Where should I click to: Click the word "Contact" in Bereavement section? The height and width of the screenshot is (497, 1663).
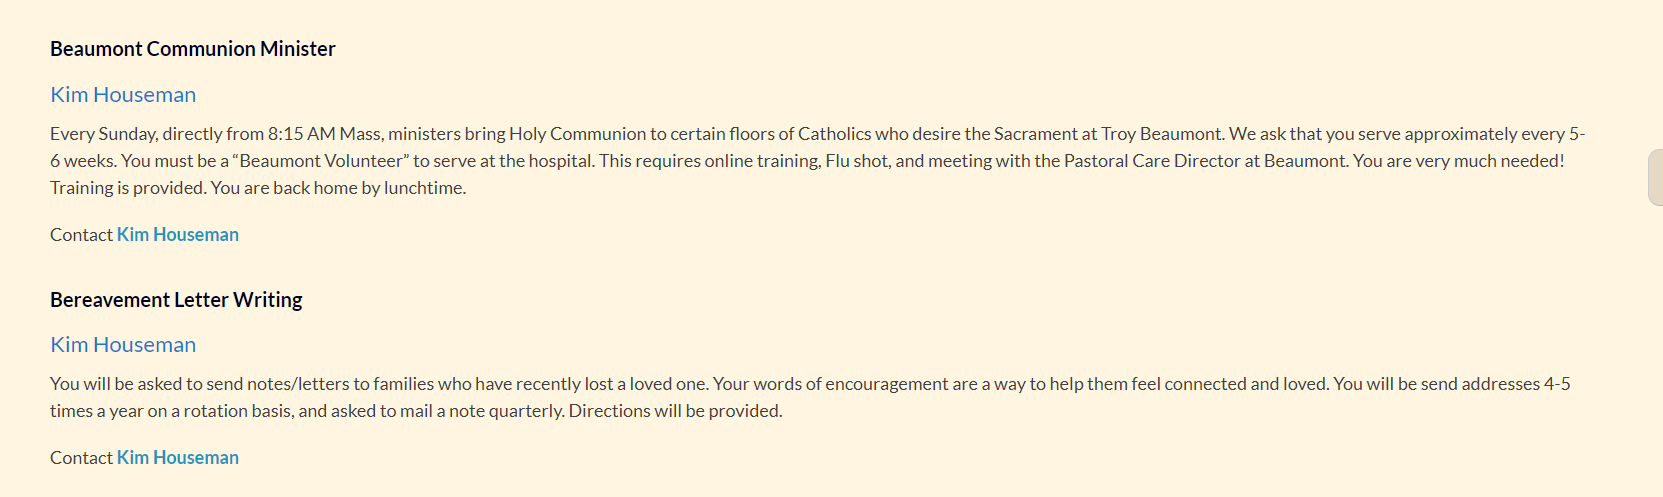point(81,458)
